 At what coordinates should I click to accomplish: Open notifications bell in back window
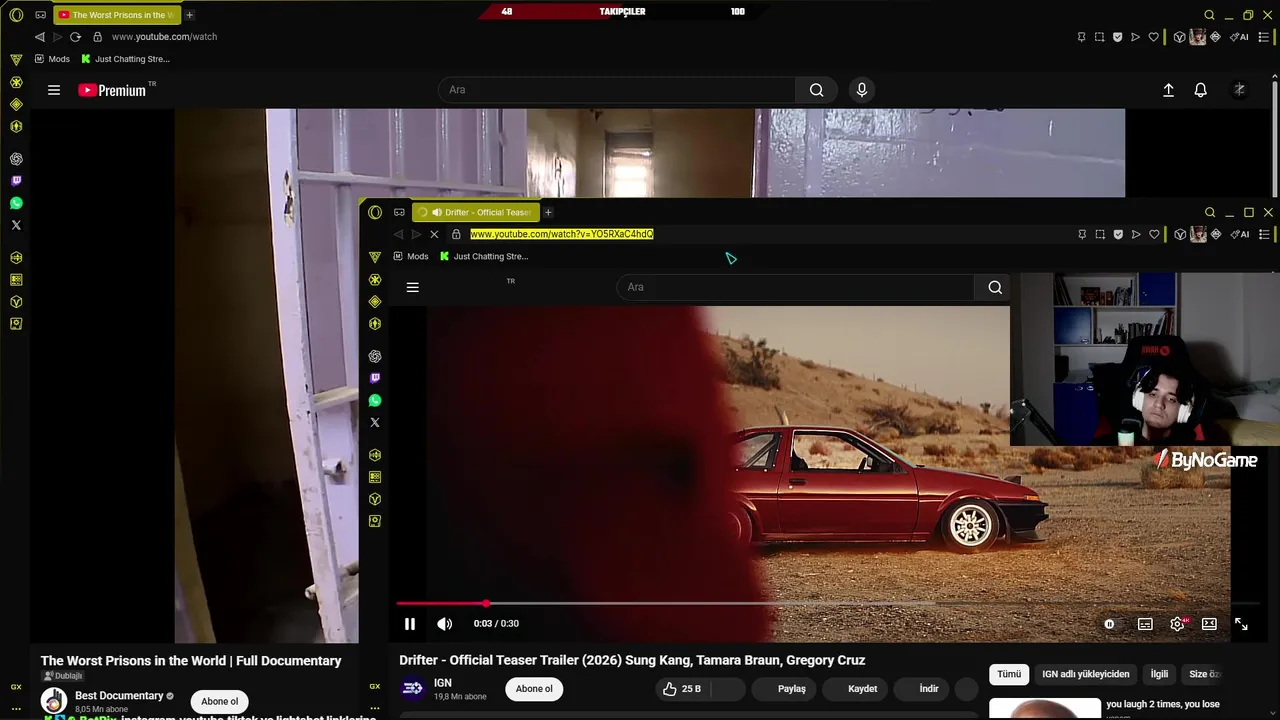coord(1201,90)
